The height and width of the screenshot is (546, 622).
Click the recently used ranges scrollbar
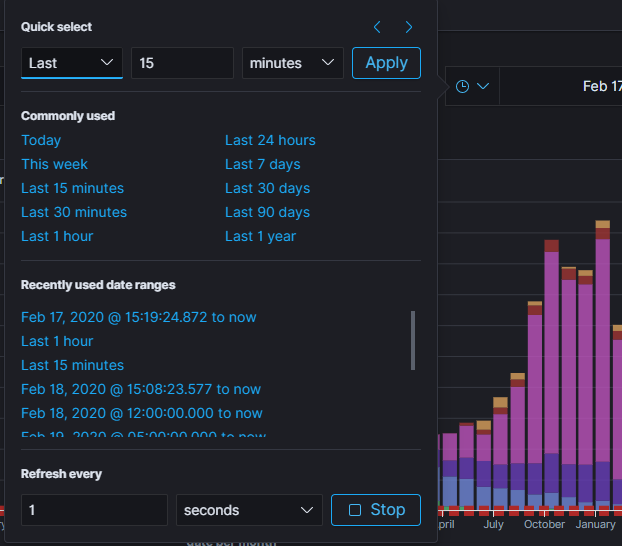(413, 340)
